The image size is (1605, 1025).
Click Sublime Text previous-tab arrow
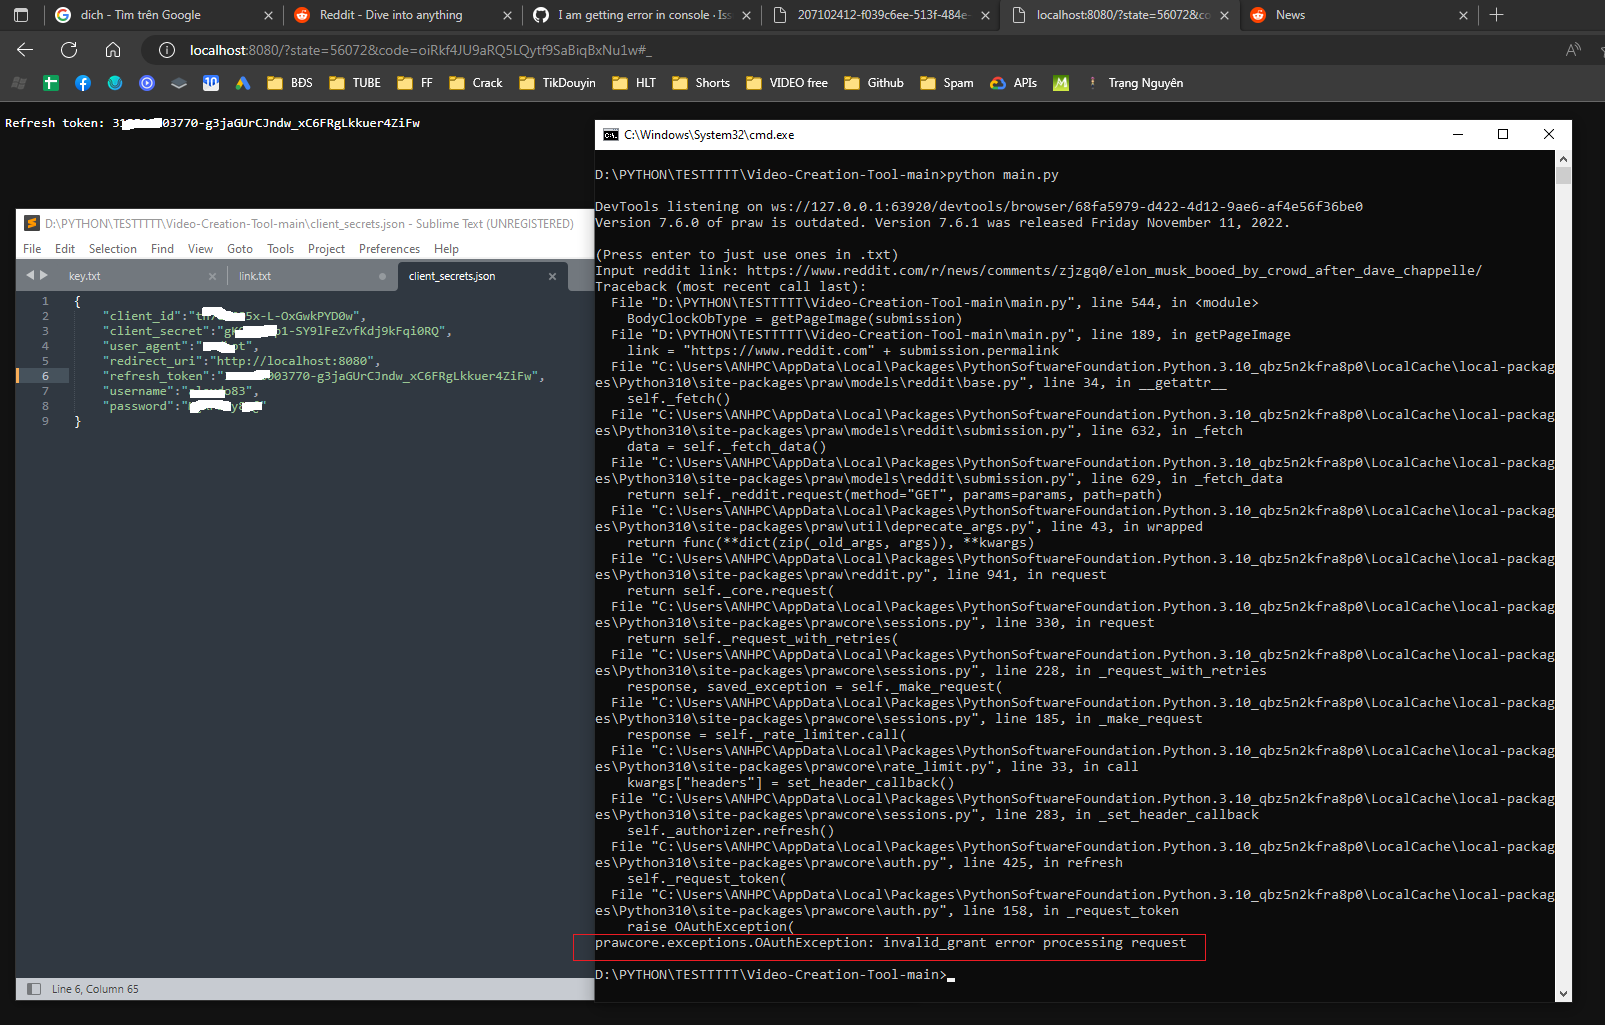point(29,275)
